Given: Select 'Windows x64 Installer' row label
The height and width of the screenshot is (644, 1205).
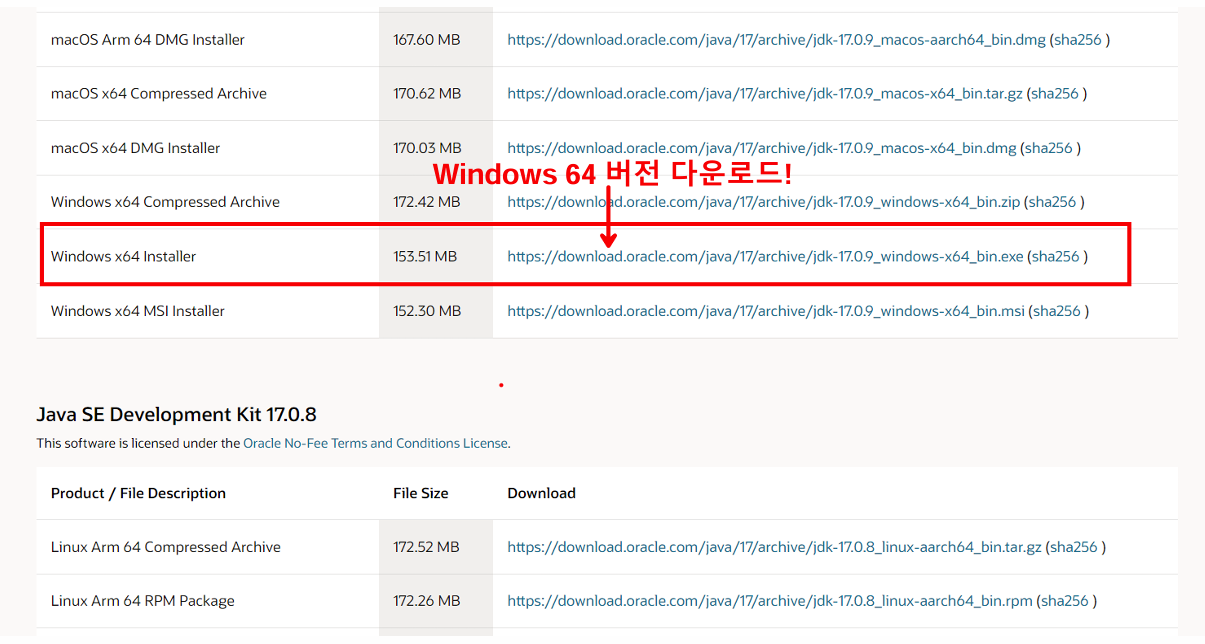Looking at the screenshot, I should pos(124,257).
